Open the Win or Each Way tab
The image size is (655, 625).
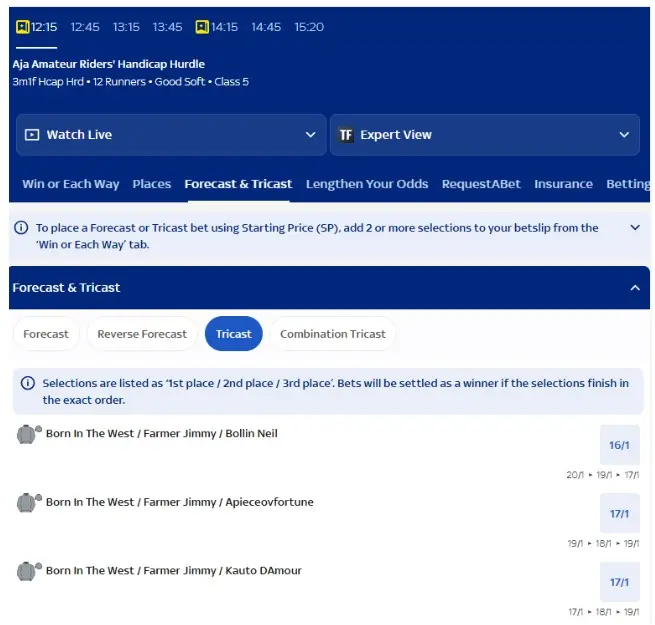click(x=70, y=184)
